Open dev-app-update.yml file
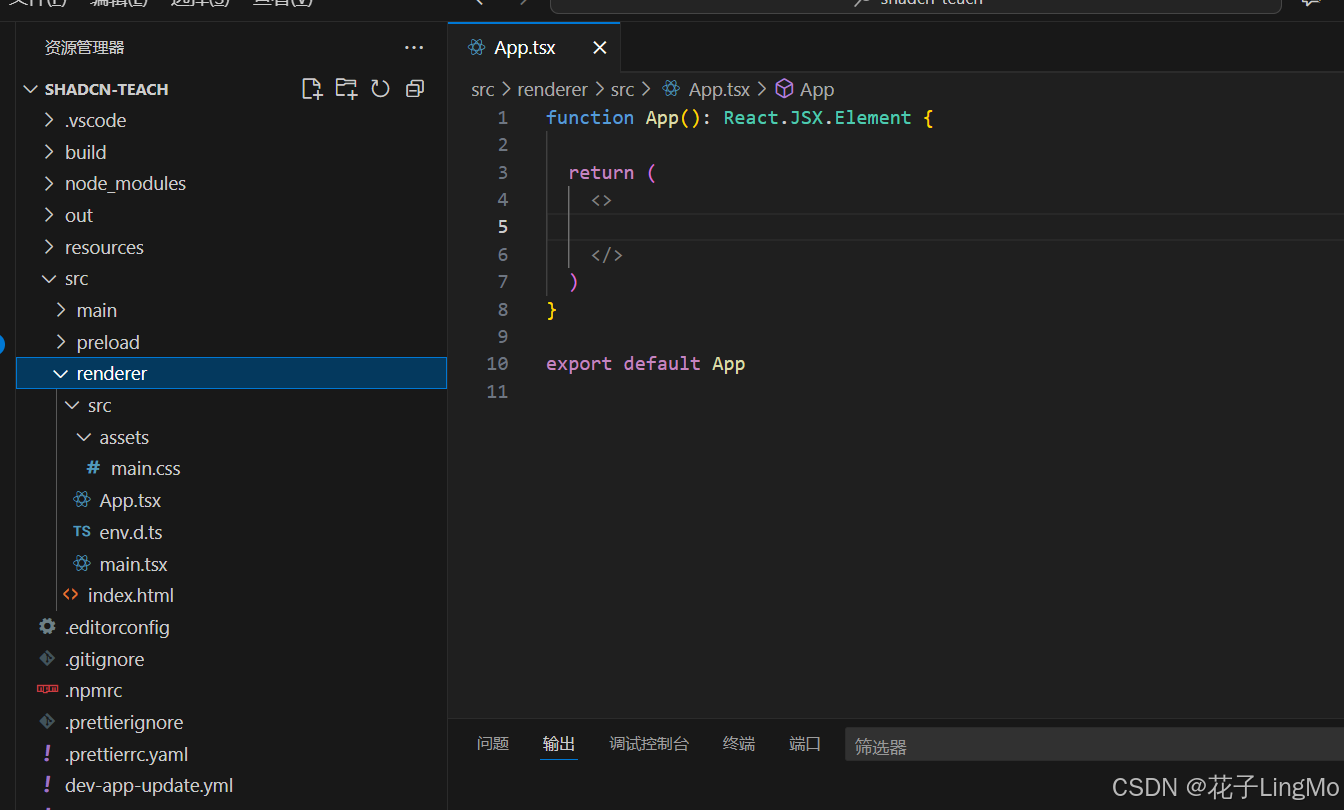The width and height of the screenshot is (1344, 810). tap(148, 785)
